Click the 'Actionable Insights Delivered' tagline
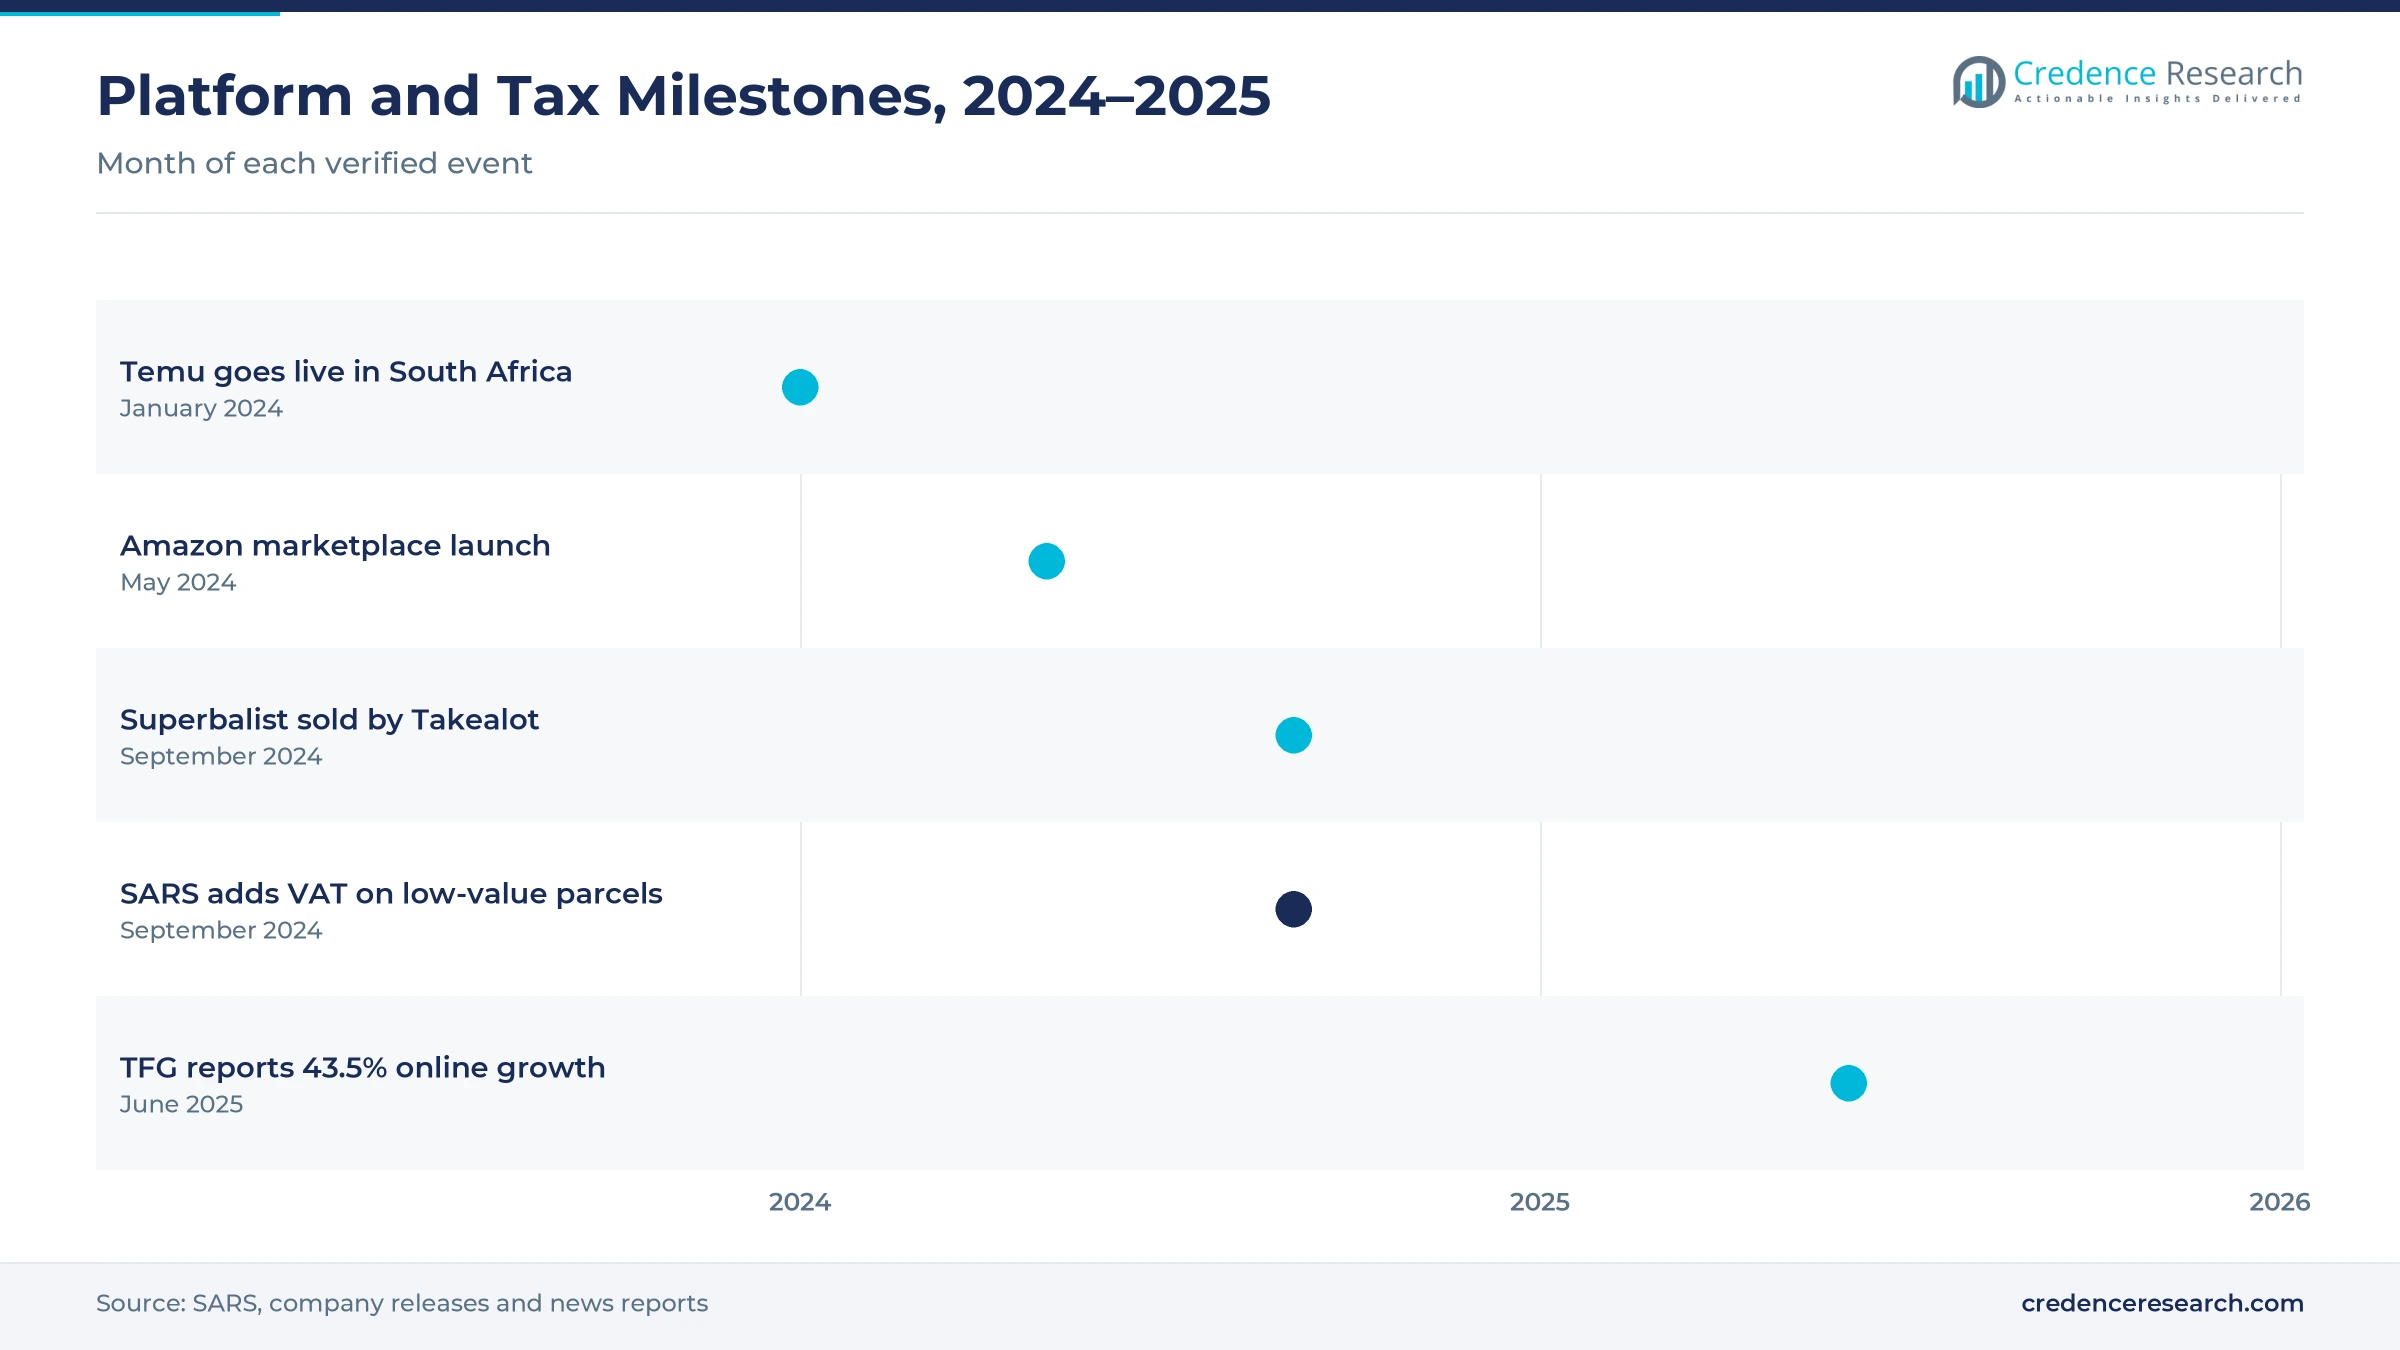Viewport: 2400px width, 1350px height. (2158, 99)
